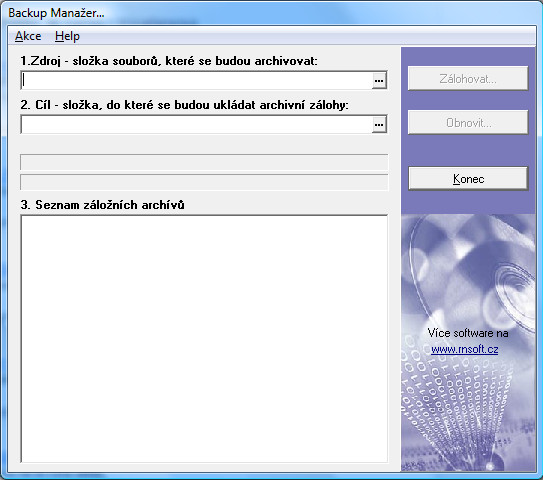Open the Akce menu
543x481 pixels.
(28, 36)
